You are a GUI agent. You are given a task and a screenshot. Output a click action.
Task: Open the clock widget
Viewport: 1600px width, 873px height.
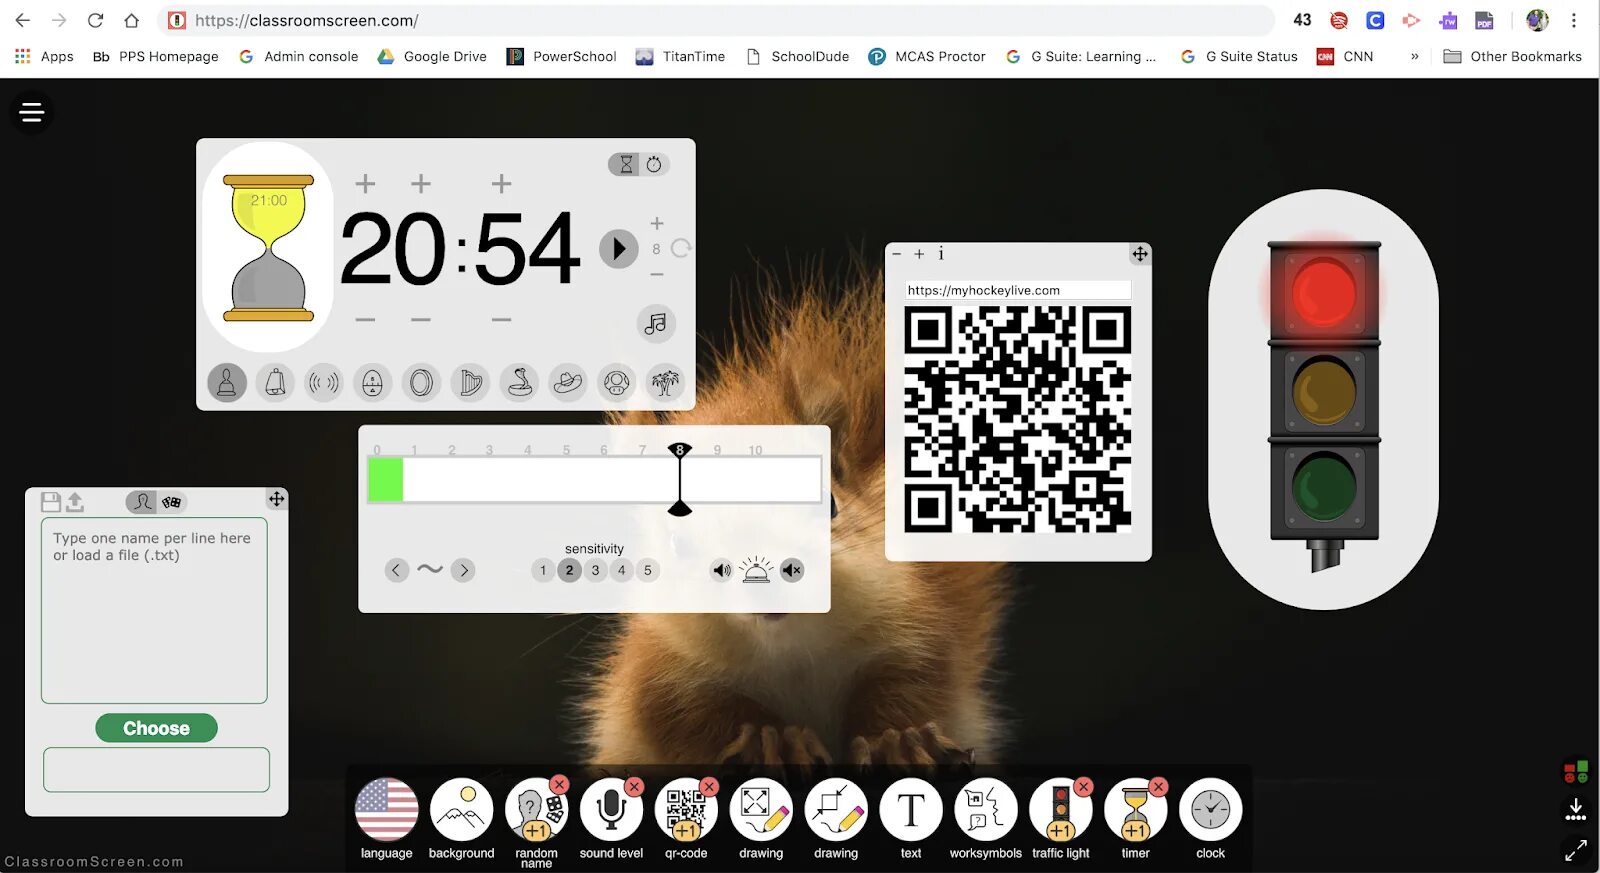(x=1211, y=810)
